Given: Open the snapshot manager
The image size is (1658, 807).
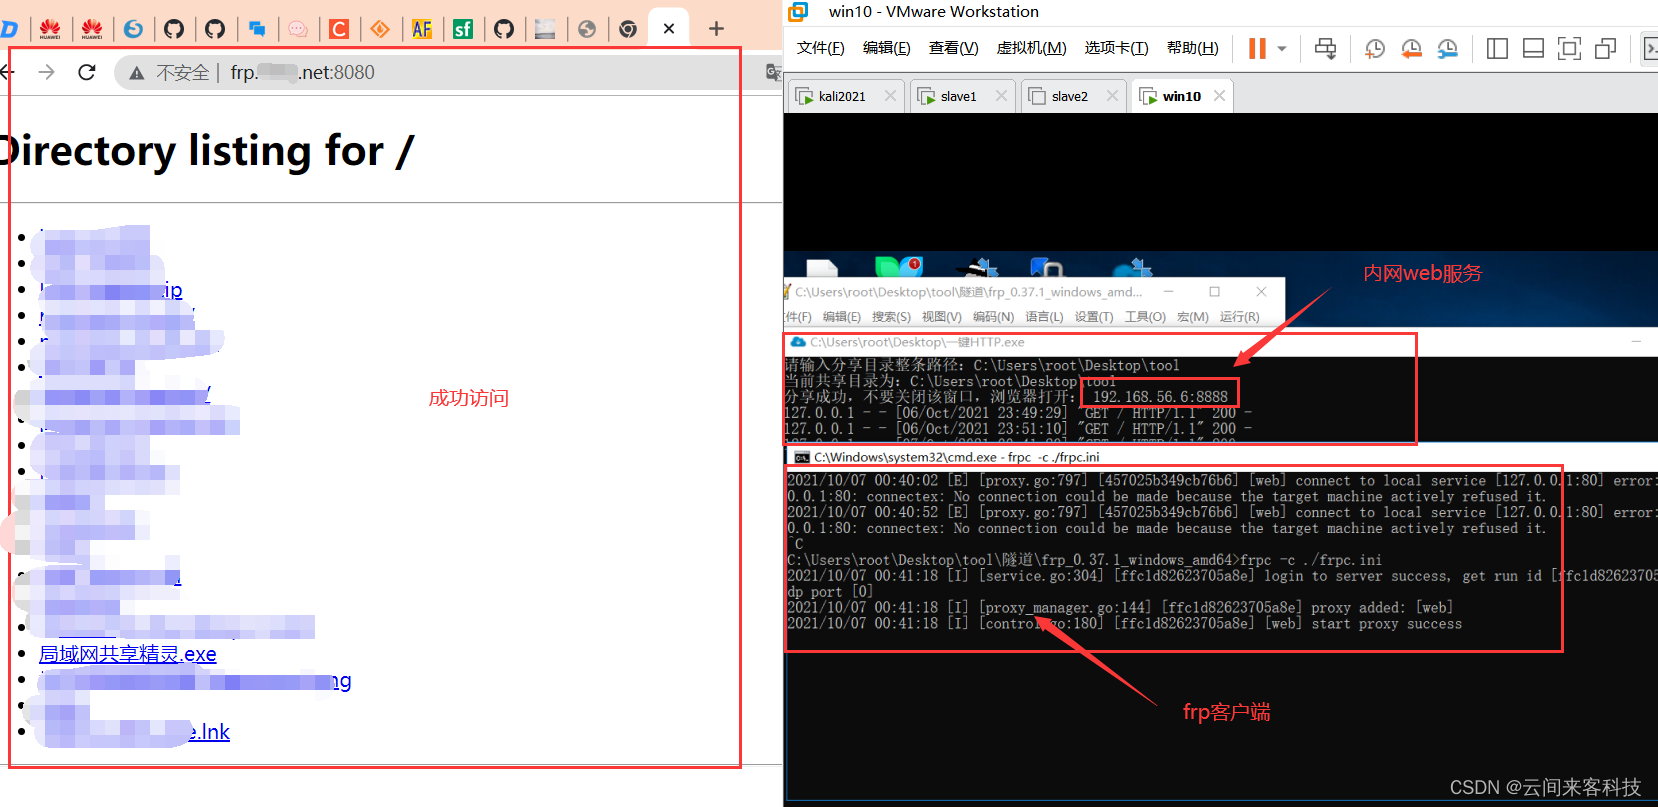Looking at the screenshot, I should [x=1447, y=48].
